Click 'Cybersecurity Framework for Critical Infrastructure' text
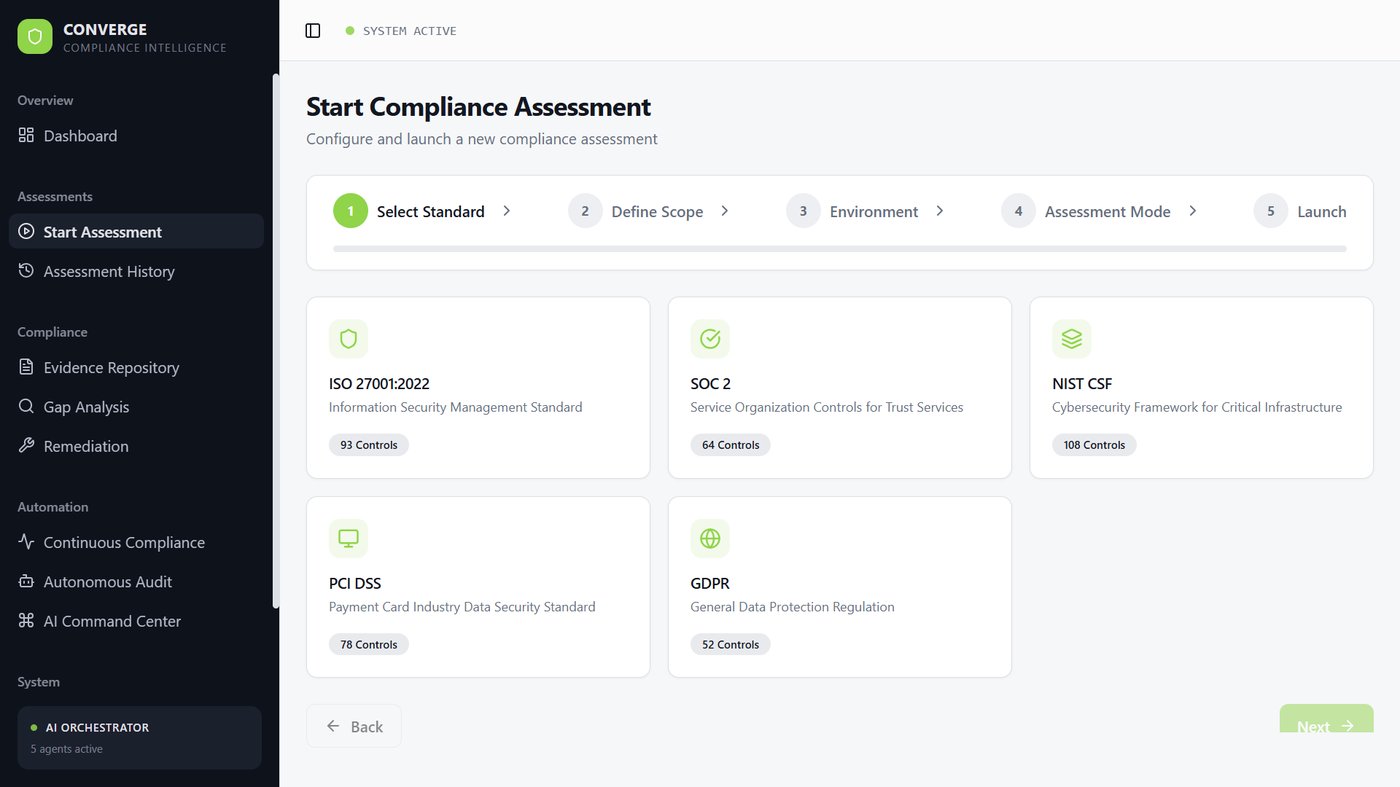The height and width of the screenshot is (787, 1400). pyautogui.click(x=1197, y=407)
